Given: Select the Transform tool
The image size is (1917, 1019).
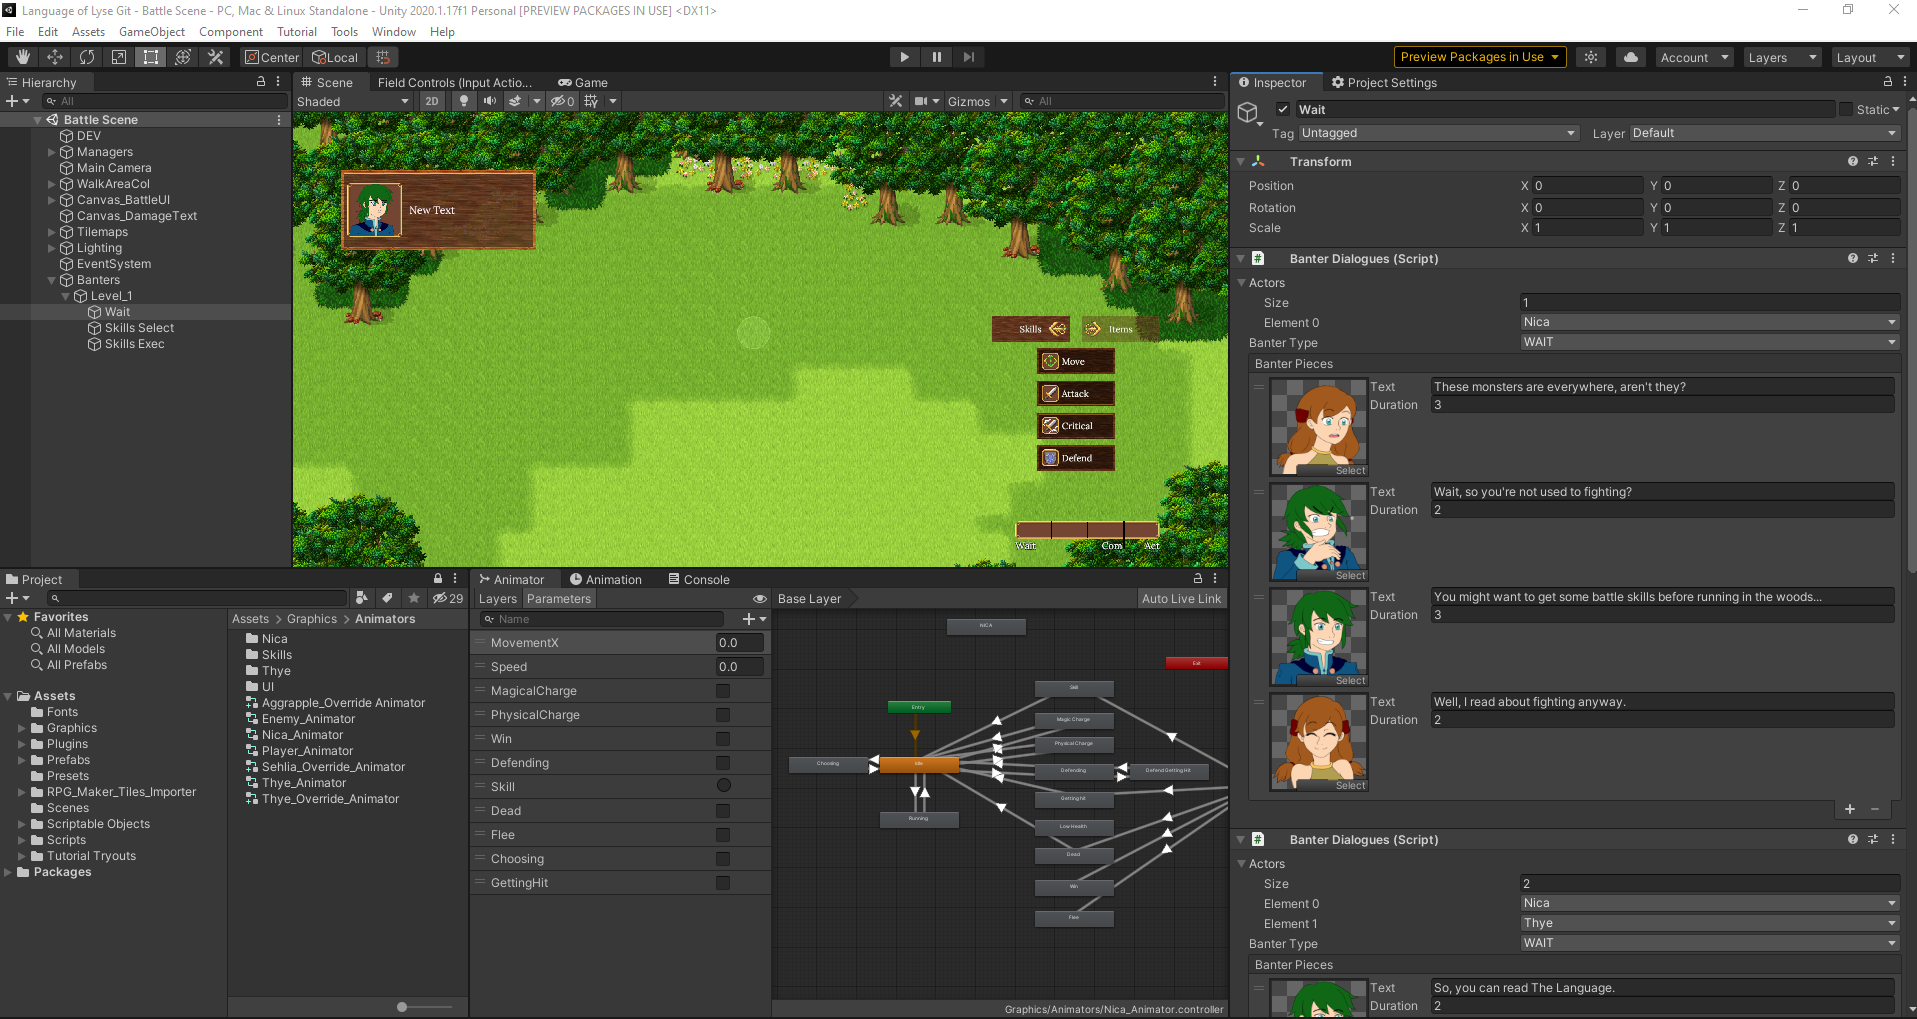Looking at the screenshot, I should click(183, 57).
